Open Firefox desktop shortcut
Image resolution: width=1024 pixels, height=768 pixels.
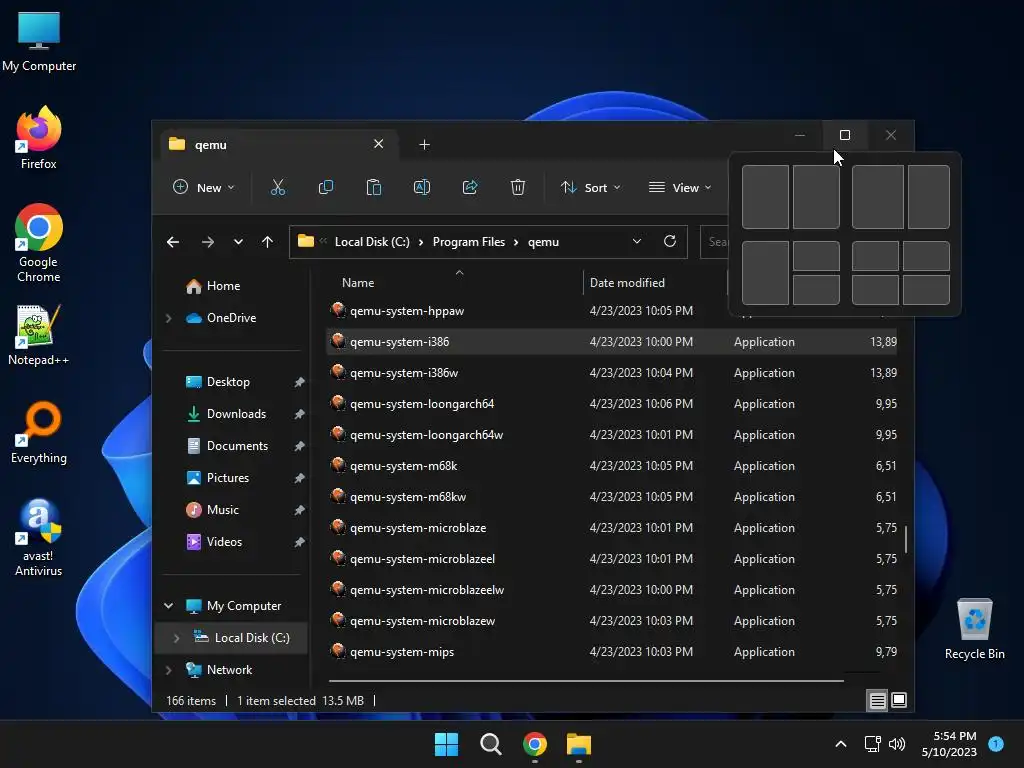coord(39,137)
